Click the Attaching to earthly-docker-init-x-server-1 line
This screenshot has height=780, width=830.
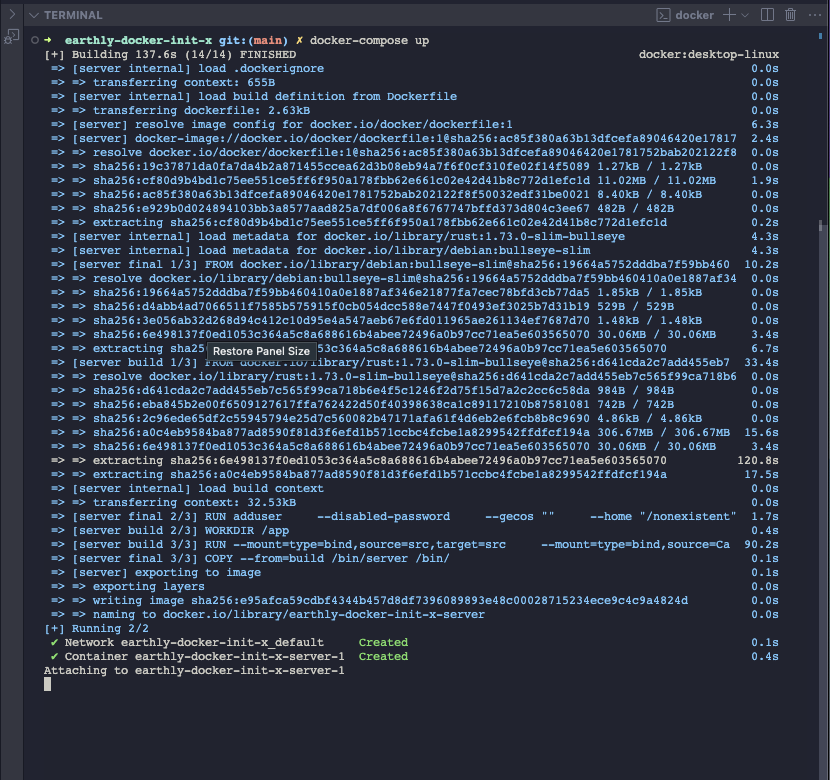[194, 671]
